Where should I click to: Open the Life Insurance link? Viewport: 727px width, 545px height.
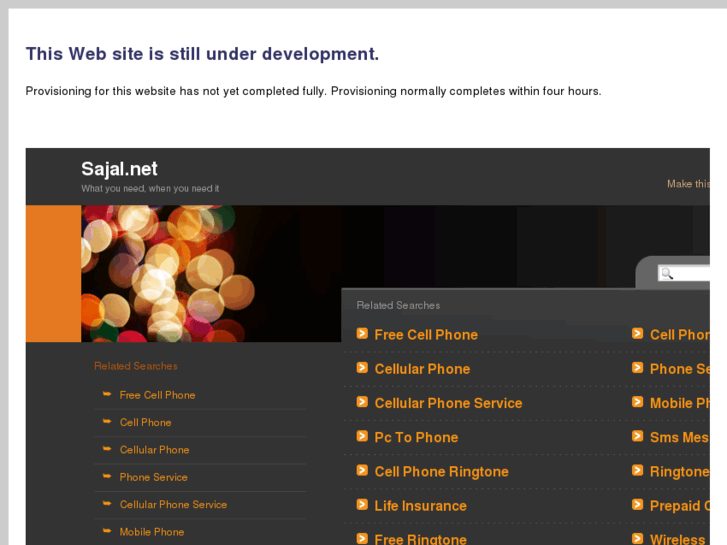(421, 506)
